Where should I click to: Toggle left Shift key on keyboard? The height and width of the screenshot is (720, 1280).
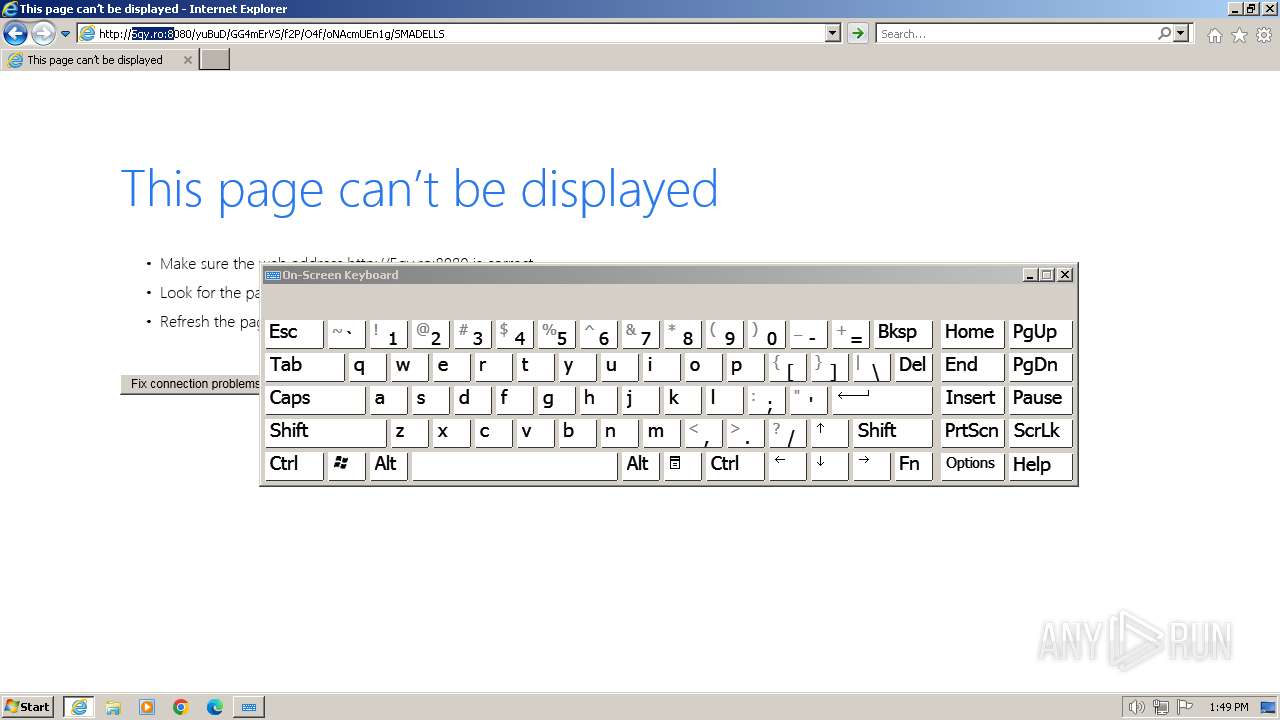(x=325, y=432)
